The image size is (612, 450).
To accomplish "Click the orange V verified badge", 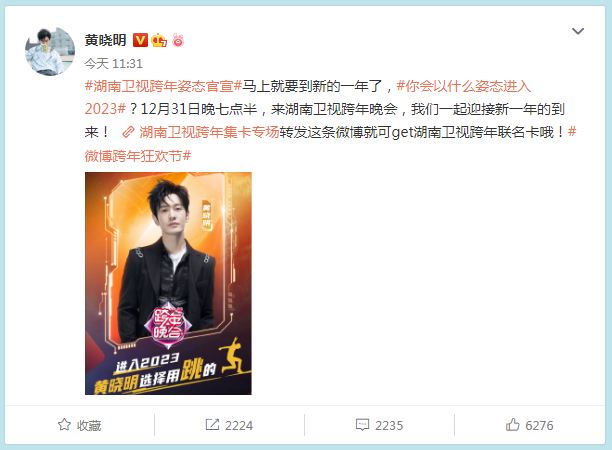I will (140, 40).
